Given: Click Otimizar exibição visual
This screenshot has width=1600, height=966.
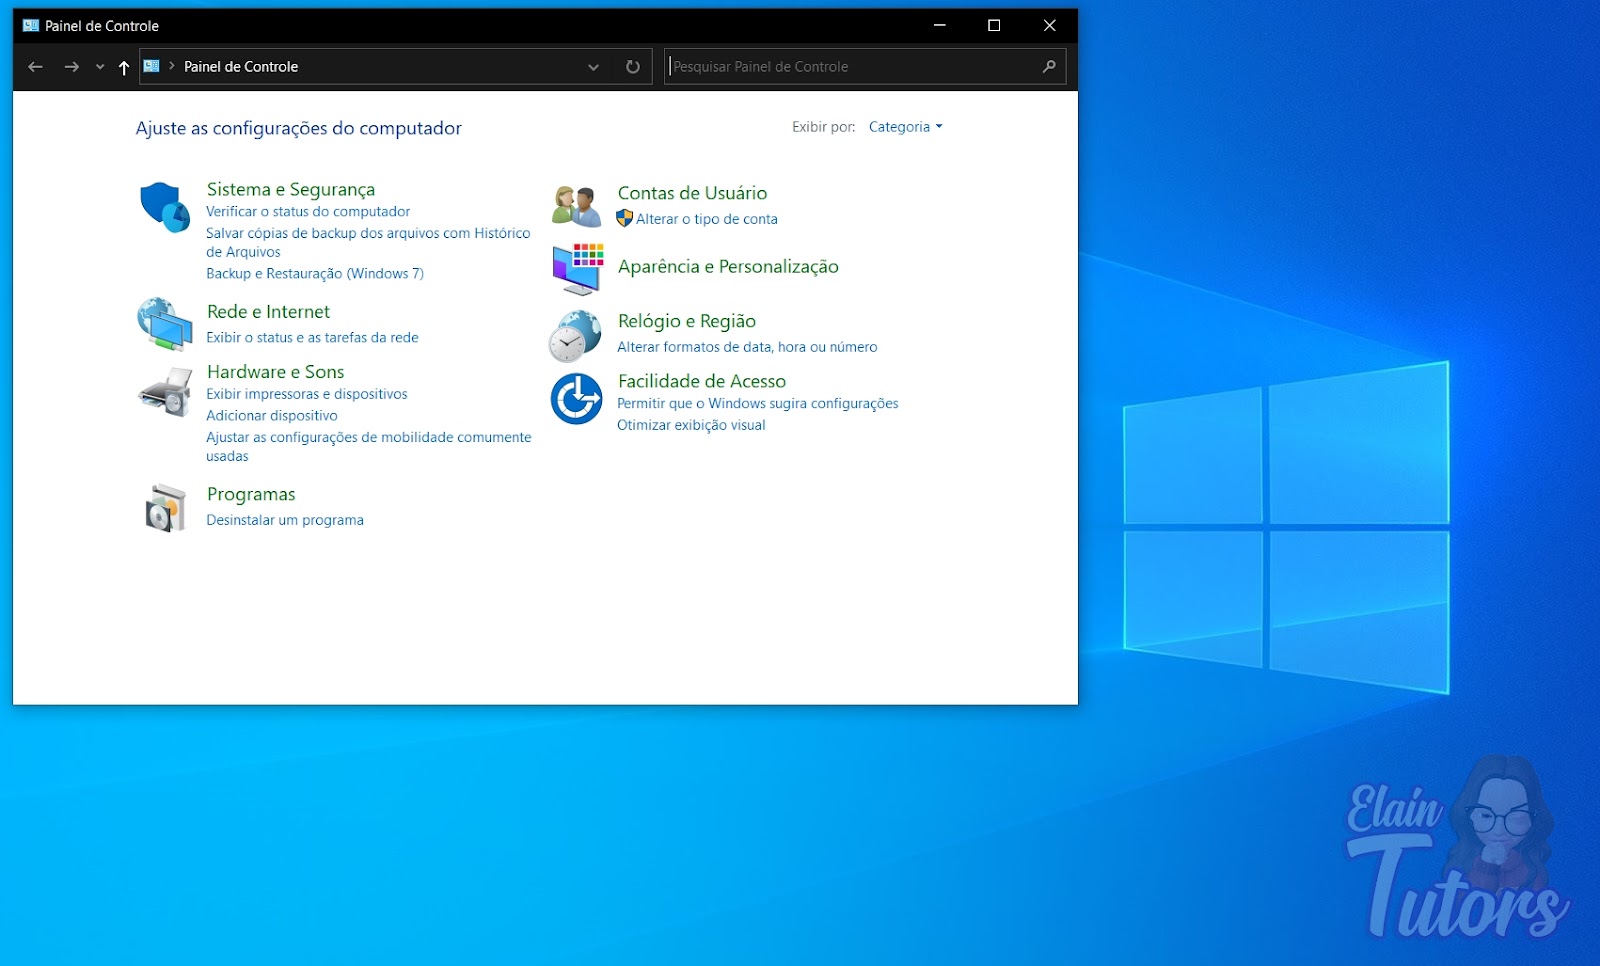Looking at the screenshot, I should pos(691,425).
